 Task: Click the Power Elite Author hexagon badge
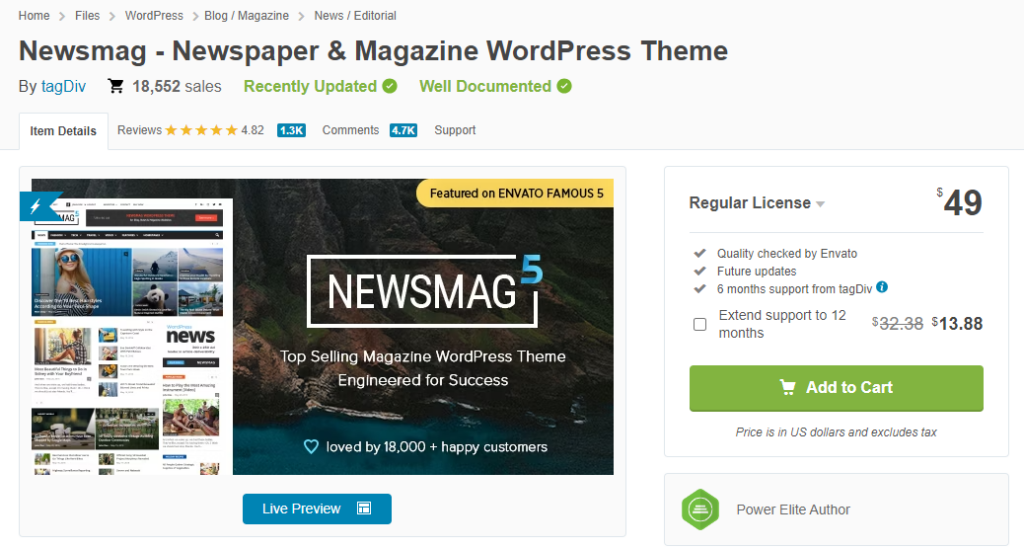coord(700,509)
